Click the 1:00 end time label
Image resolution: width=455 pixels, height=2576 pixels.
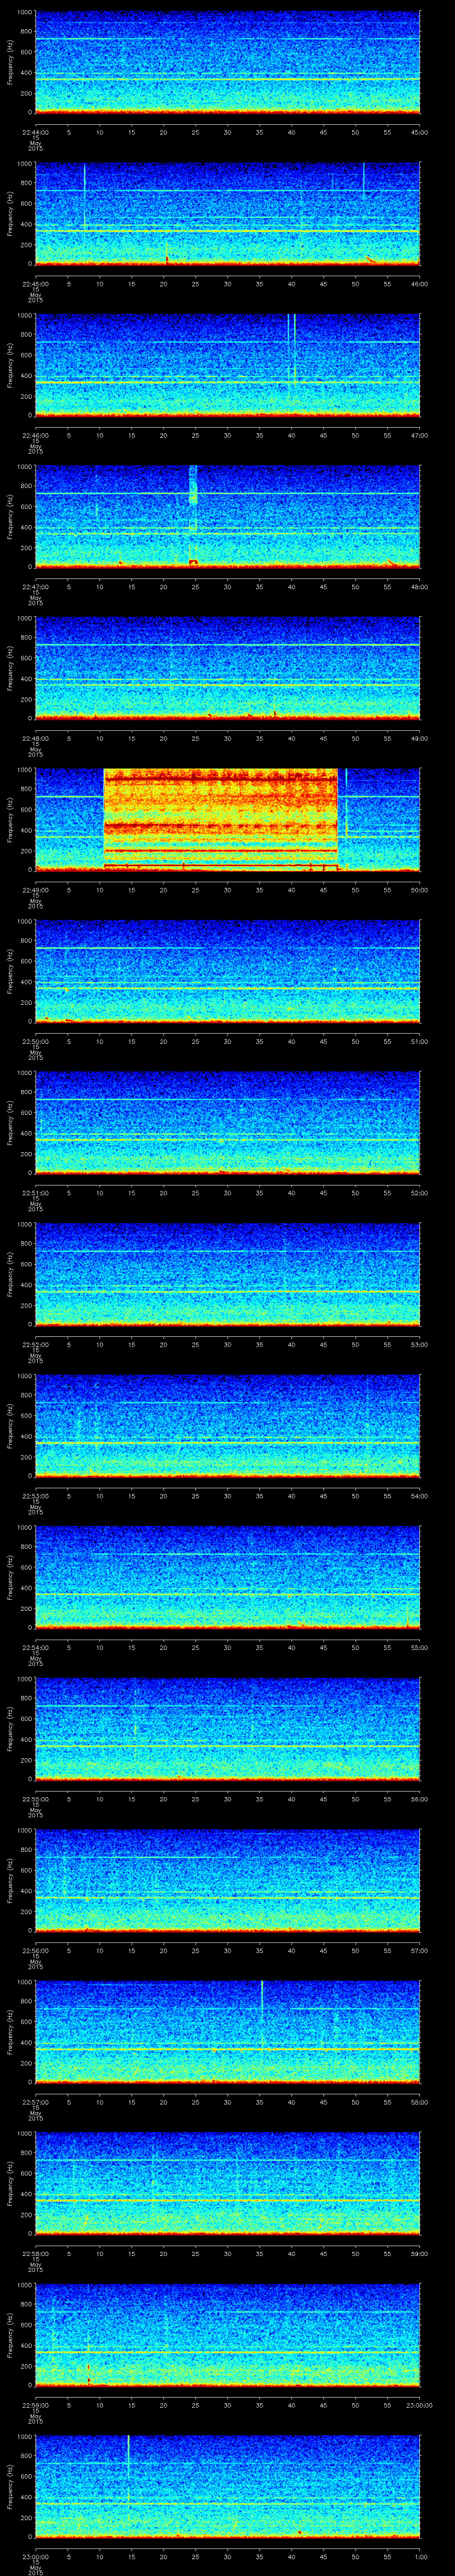coord(420,2556)
